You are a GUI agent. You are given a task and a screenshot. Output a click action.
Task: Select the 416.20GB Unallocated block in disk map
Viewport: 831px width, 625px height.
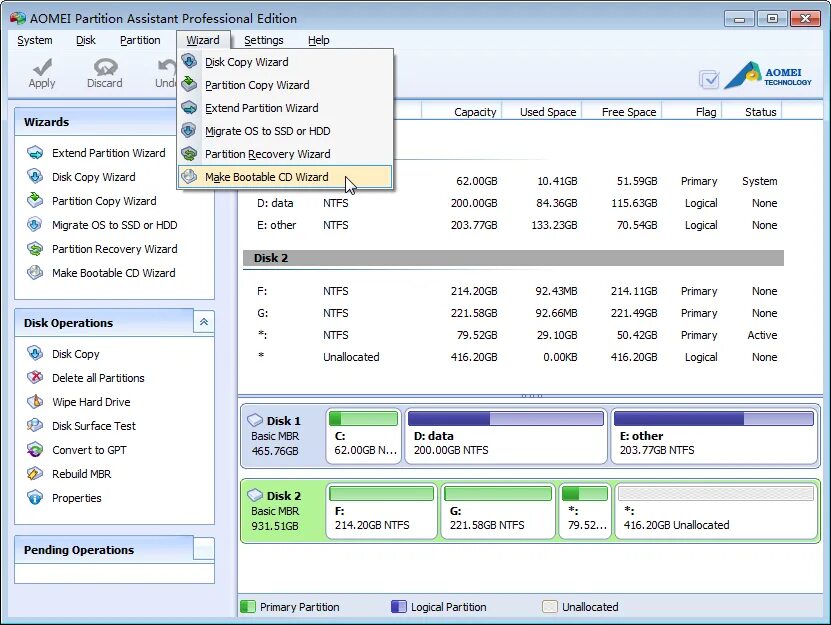716,510
